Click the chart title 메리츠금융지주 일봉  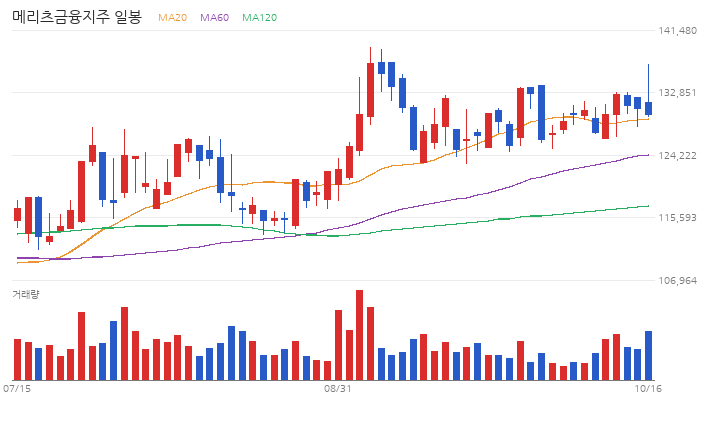77,17
